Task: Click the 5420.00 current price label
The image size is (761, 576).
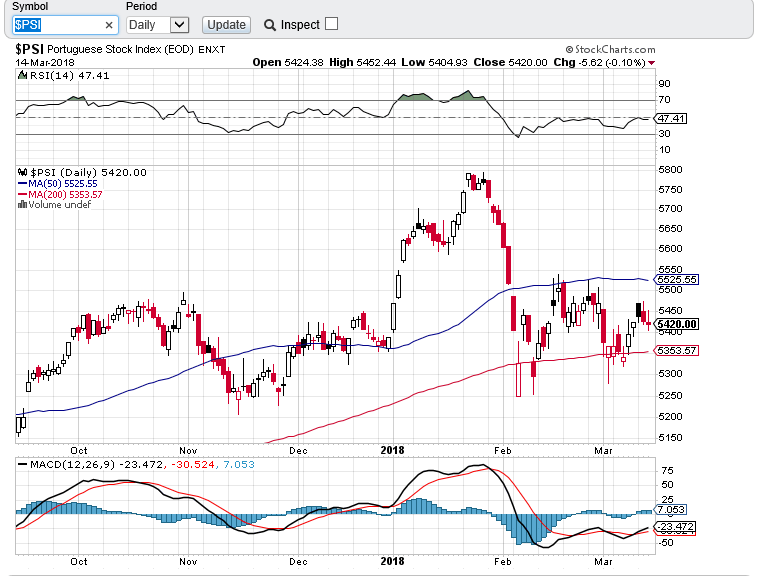Action: click(x=677, y=324)
